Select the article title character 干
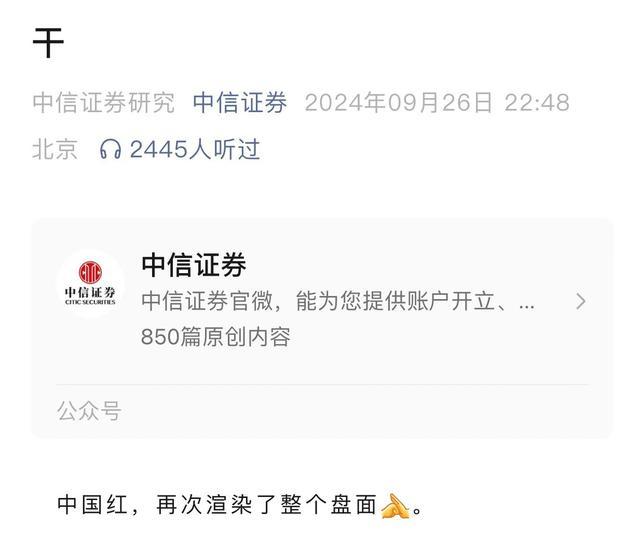This screenshot has height=553, width=640. [x=48, y=43]
